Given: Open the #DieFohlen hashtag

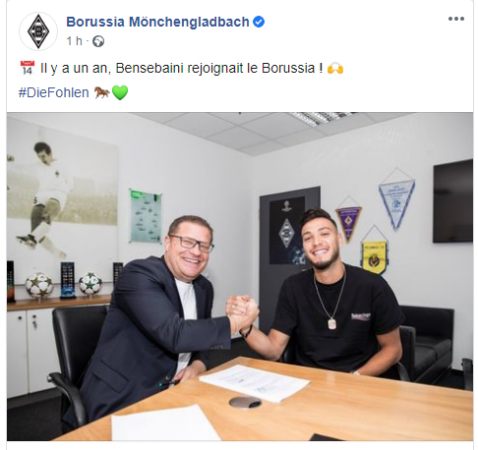Looking at the screenshot, I should point(54,92).
